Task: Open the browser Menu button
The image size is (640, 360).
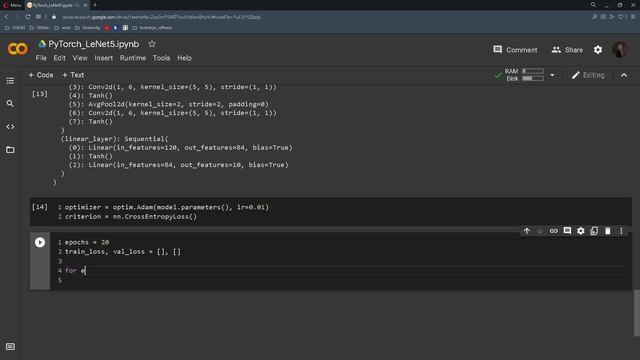Action: pyautogui.click(x=12, y=5)
